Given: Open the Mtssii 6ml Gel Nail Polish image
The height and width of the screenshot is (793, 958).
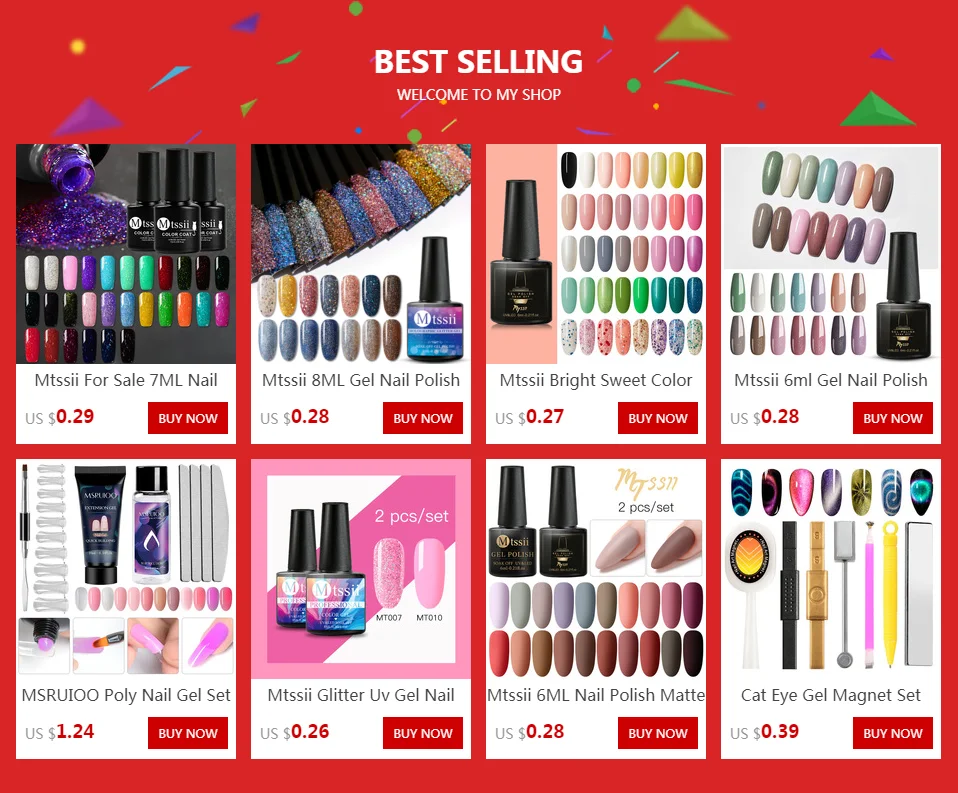Looking at the screenshot, I should coord(831,254).
